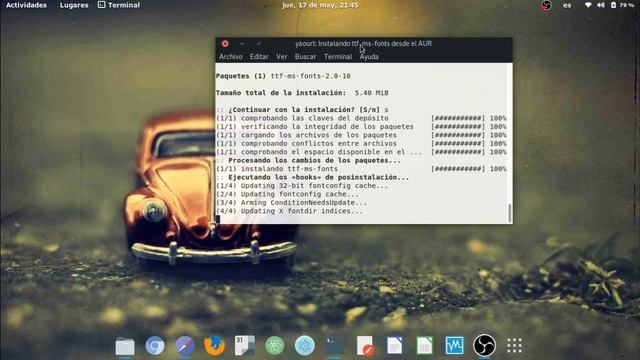Minimize the terminal window
Image resolution: width=640 pixels, height=360 pixels.
[x=242, y=44]
